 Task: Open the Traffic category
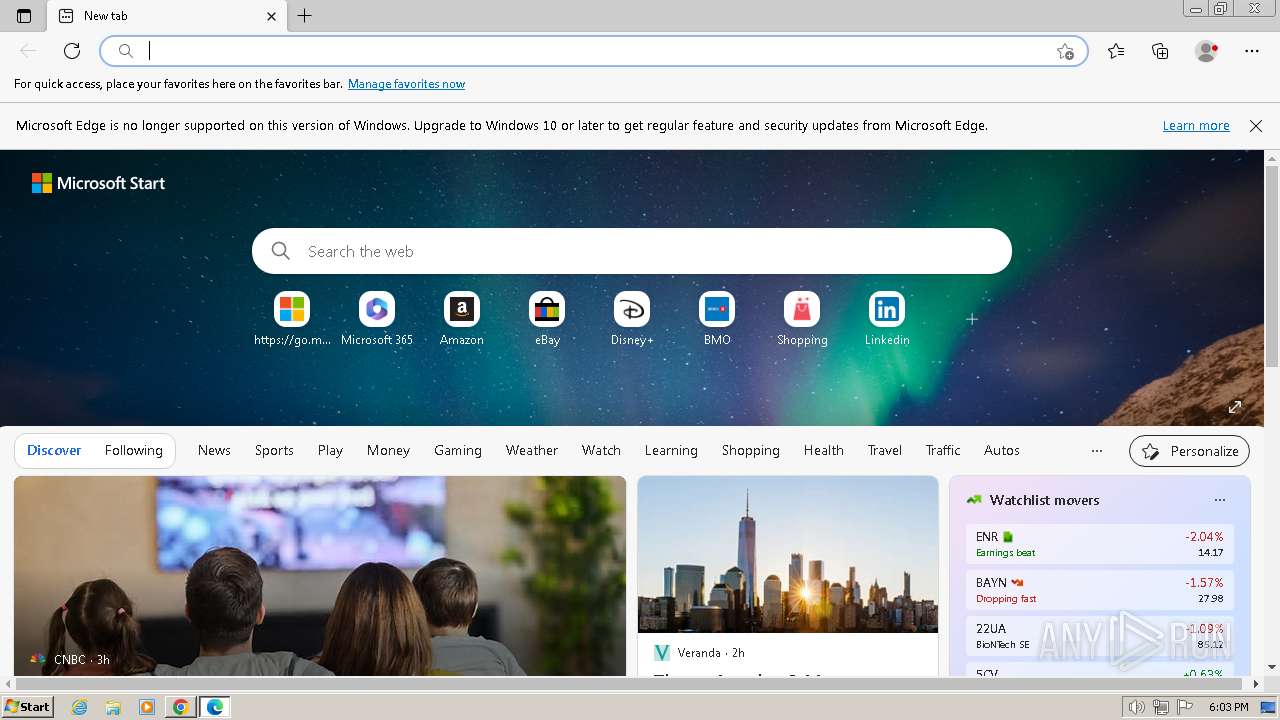tap(943, 451)
